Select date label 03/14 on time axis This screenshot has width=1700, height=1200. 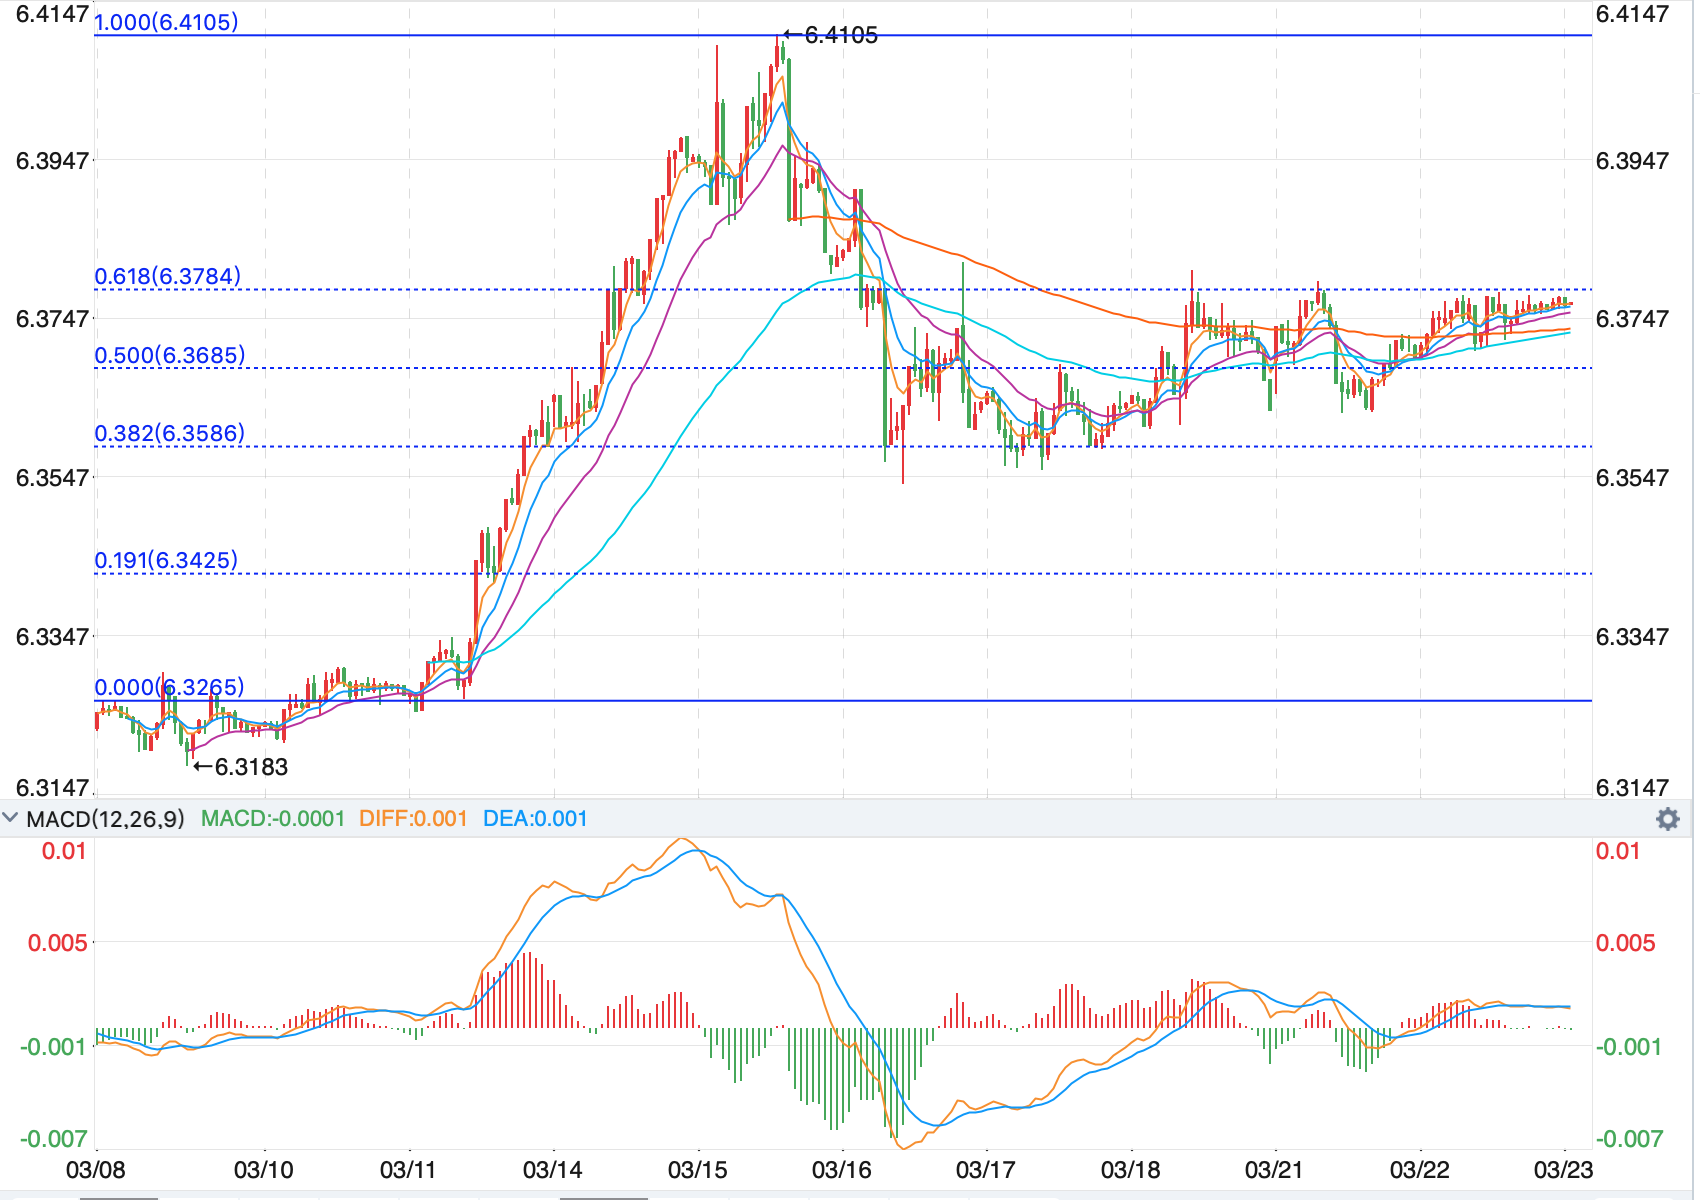point(553,1169)
